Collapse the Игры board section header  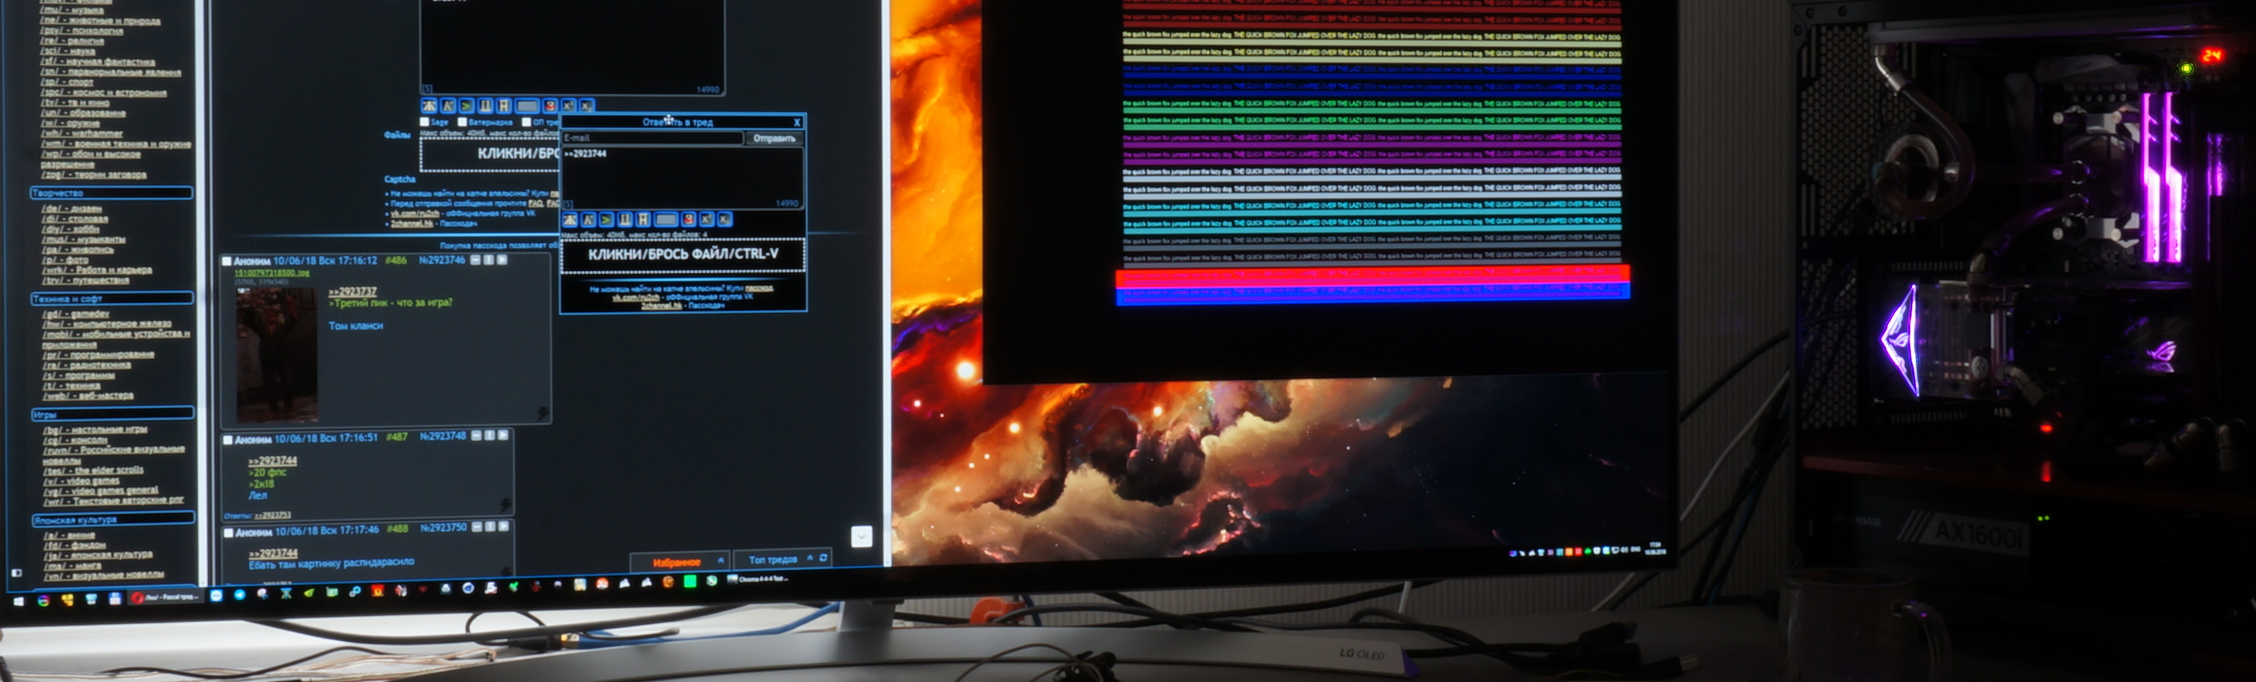[112, 413]
